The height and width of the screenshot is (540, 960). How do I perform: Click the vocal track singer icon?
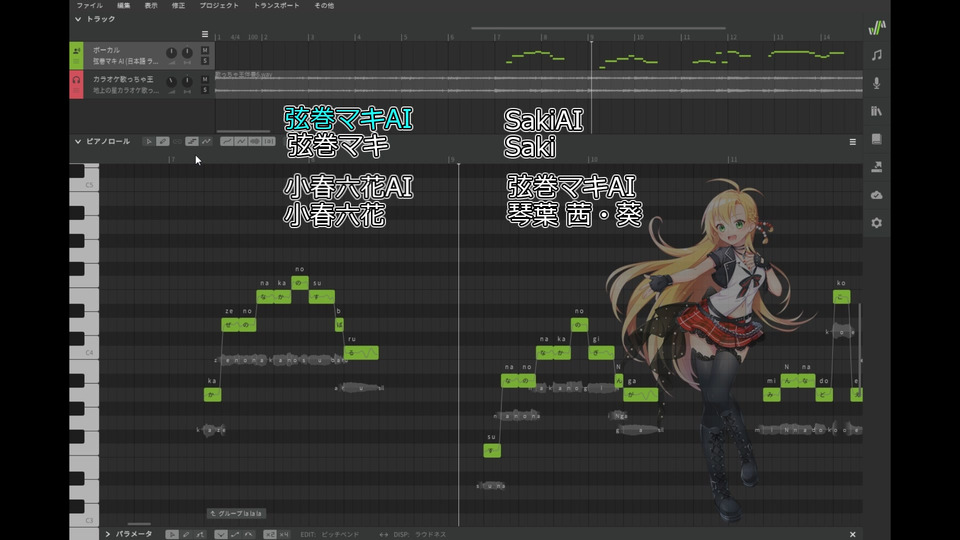(x=76, y=51)
